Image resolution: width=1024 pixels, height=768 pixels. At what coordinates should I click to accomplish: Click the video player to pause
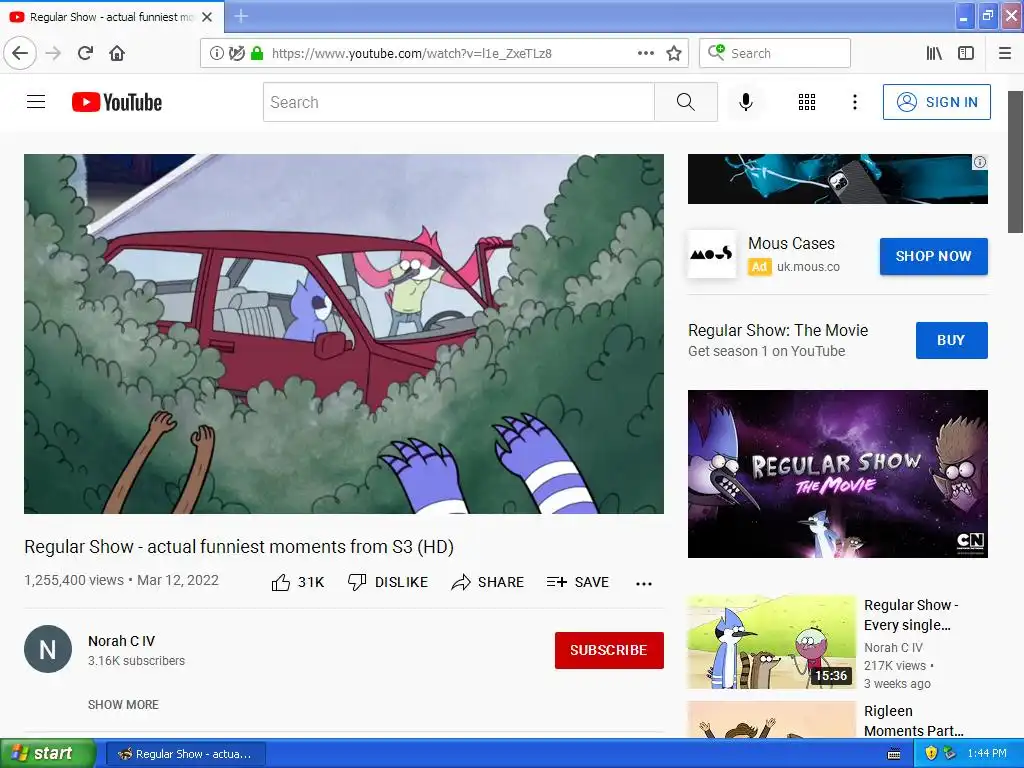pos(344,334)
